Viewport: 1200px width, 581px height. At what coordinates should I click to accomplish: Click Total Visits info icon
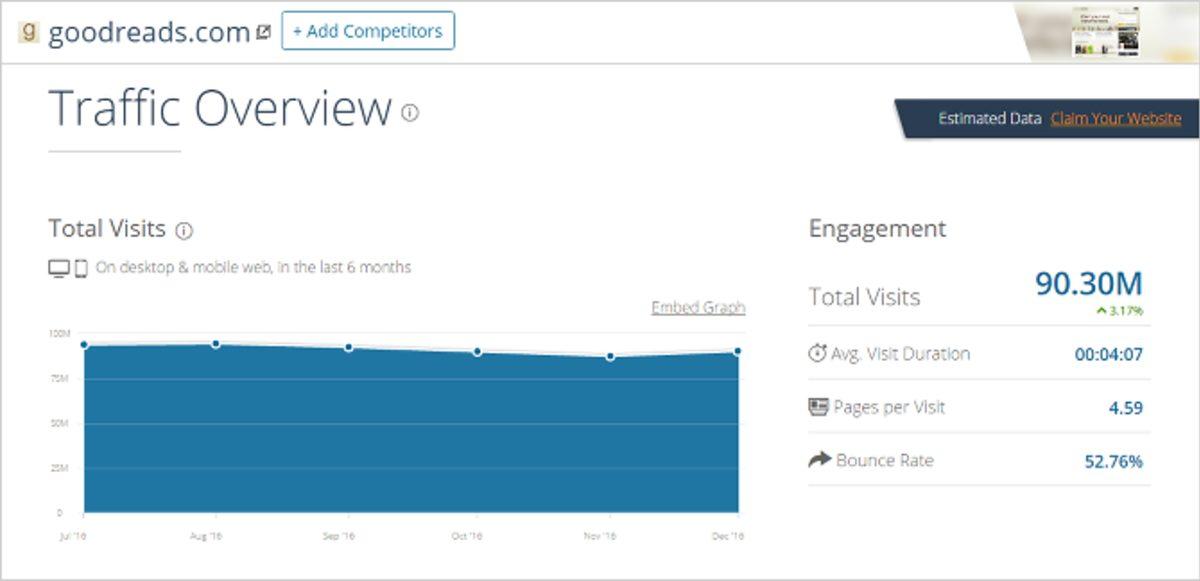point(184,230)
